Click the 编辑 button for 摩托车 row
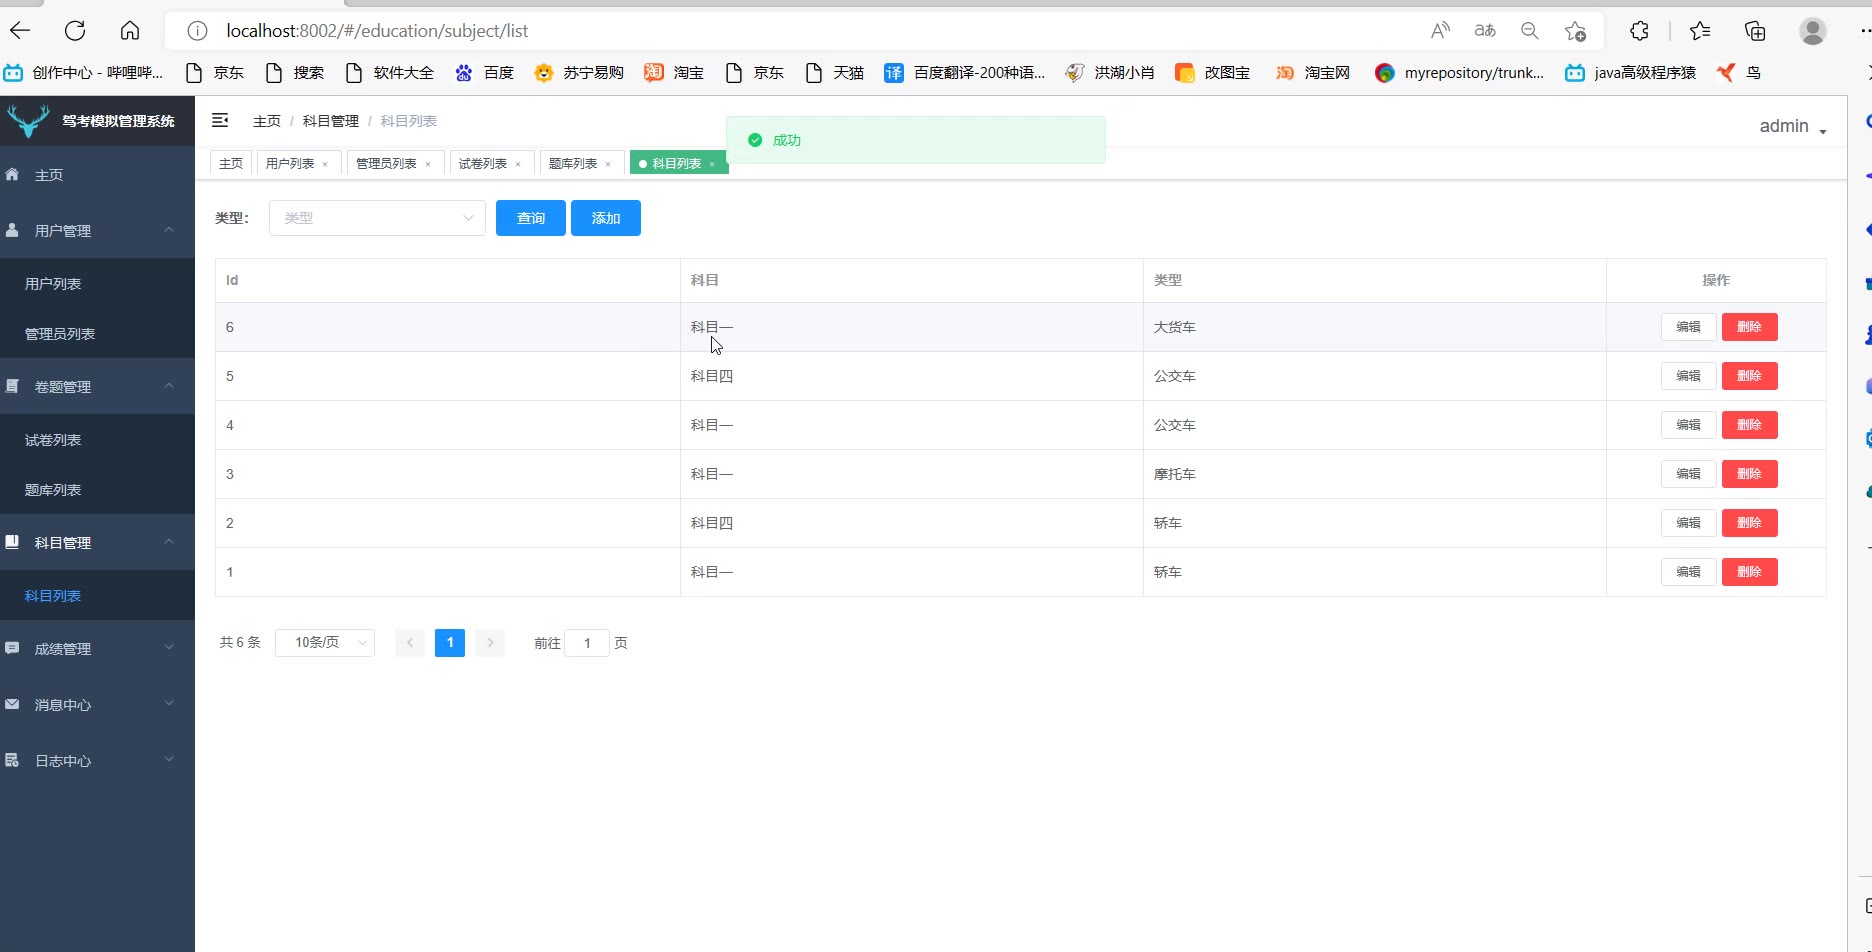This screenshot has height=952, width=1872. pyautogui.click(x=1688, y=474)
